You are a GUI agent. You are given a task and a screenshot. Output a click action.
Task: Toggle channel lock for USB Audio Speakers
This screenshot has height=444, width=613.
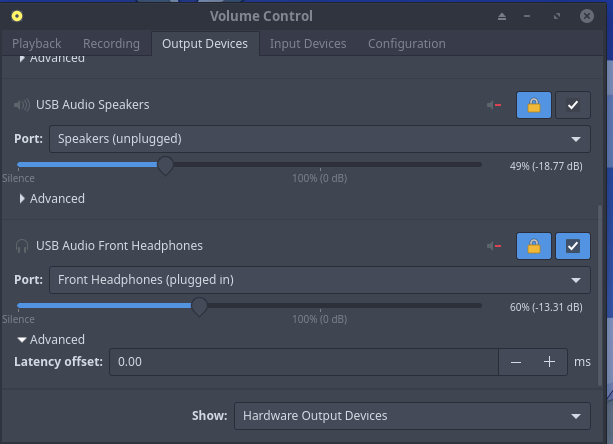(534, 105)
